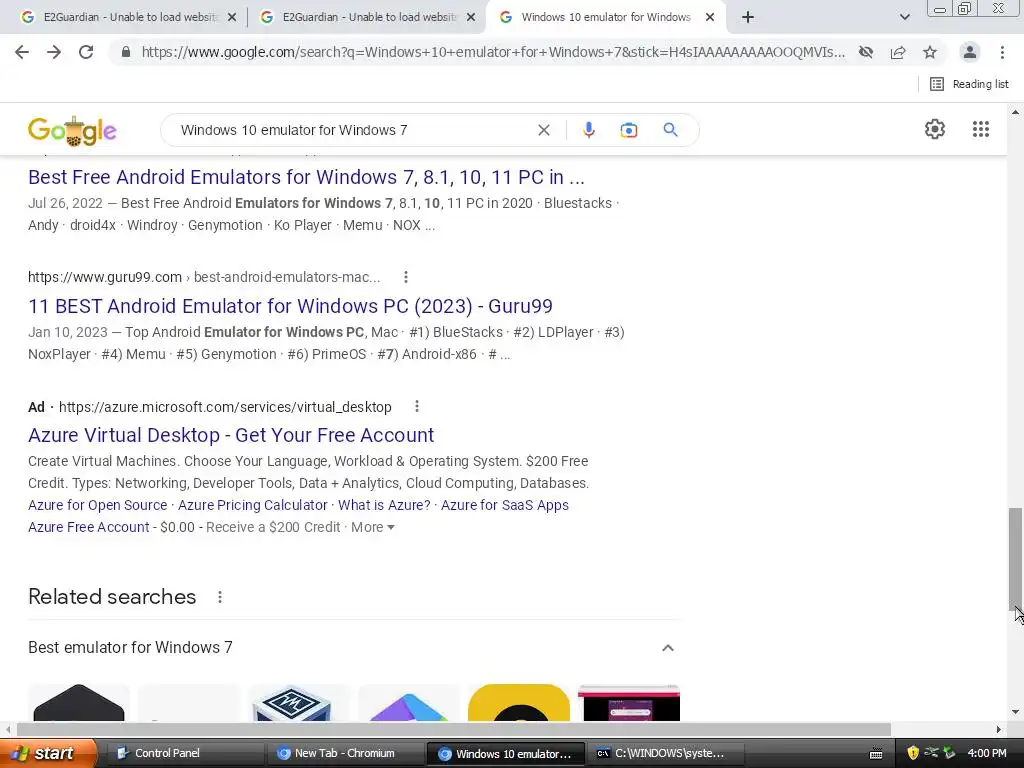Click the security shield tray icon

(913, 753)
